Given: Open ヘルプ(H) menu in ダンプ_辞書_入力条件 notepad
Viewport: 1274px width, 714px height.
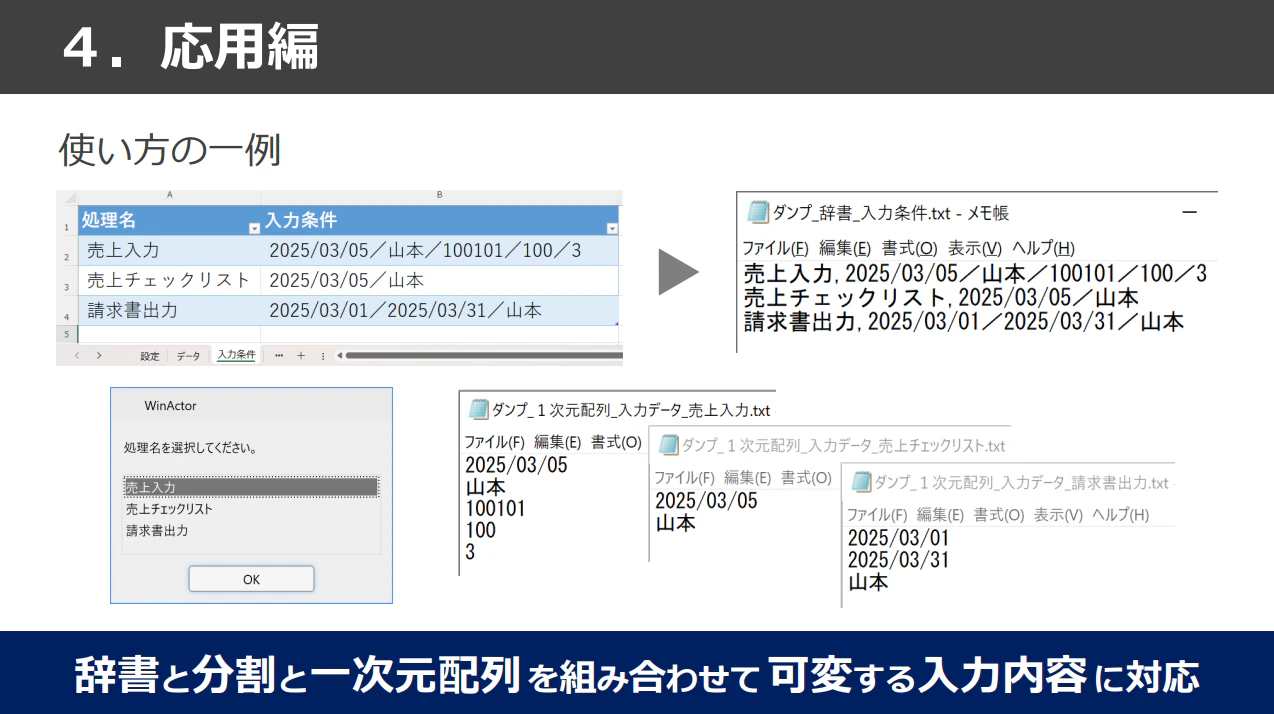Looking at the screenshot, I should pyautogui.click(x=1044, y=248).
